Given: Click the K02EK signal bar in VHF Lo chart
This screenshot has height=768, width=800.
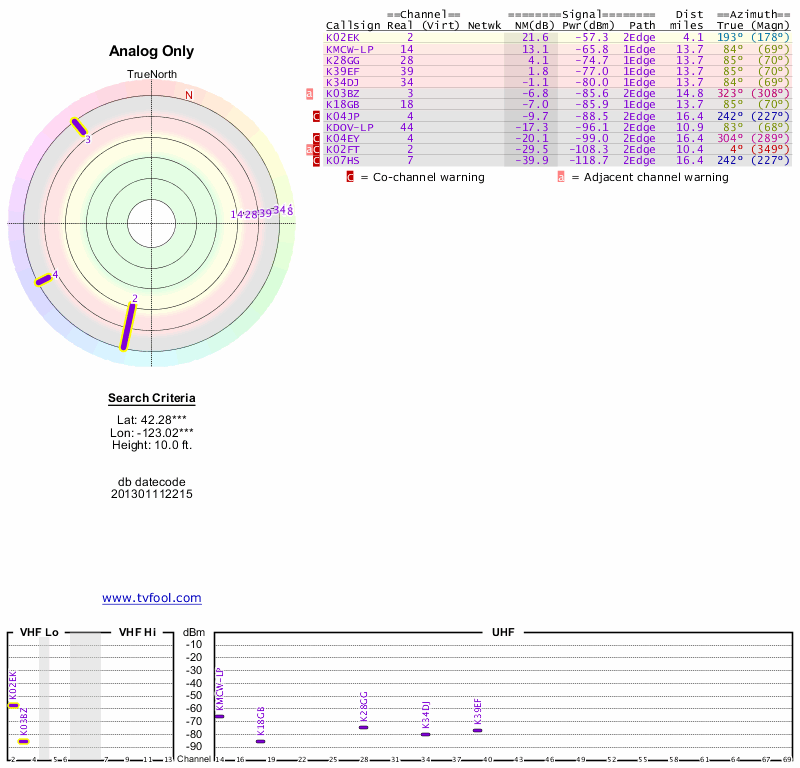Looking at the screenshot, I should pyautogui.click(x=13, y=706).
